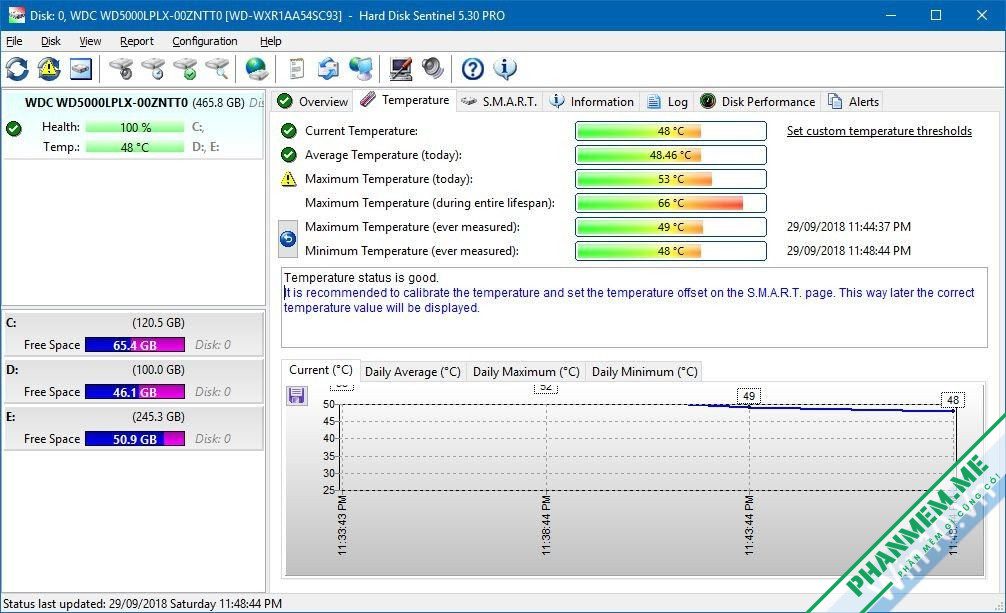This screenshot has width=1006, height=613.
Task: Click the disk with stethoscope test icon
Action: coord(121,69)
